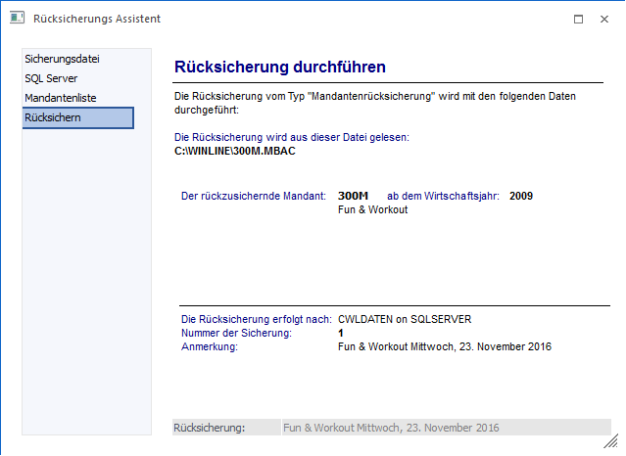The width and height of the screenshot is (626, 456).
Task: Maximize the Rücksicherungs Assistent window
Action: (579, 19)
